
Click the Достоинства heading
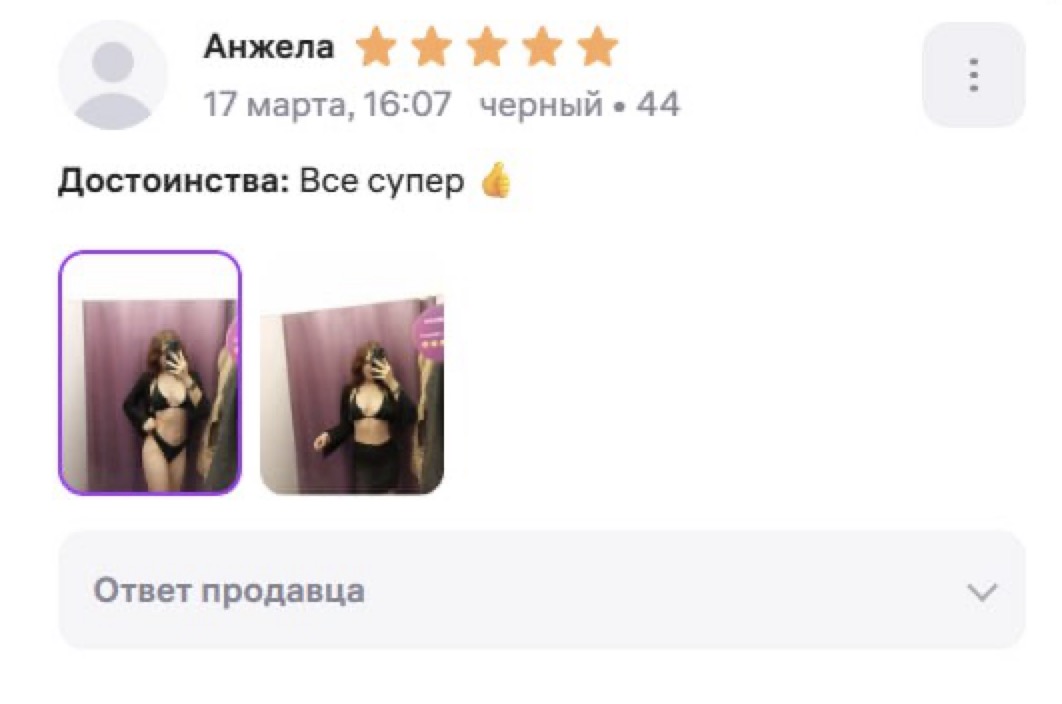(x=174, y=181)
